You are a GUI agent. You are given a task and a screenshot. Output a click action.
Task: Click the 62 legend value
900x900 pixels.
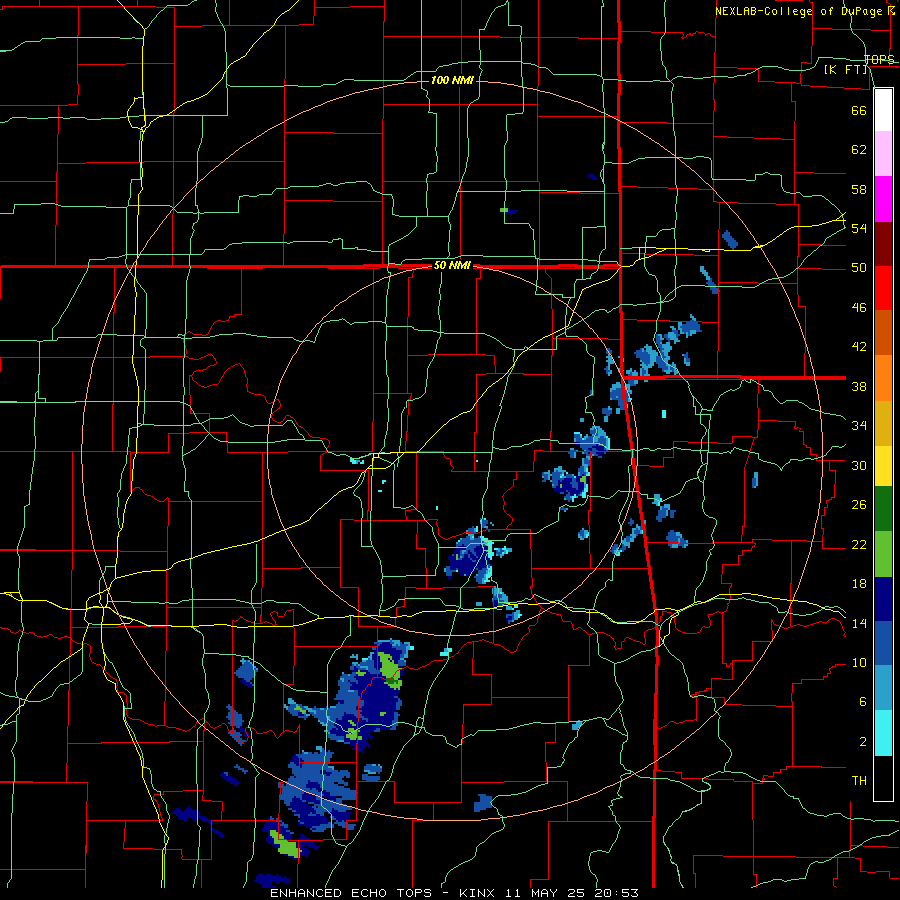pyautogui.click(x=859, y=150)
